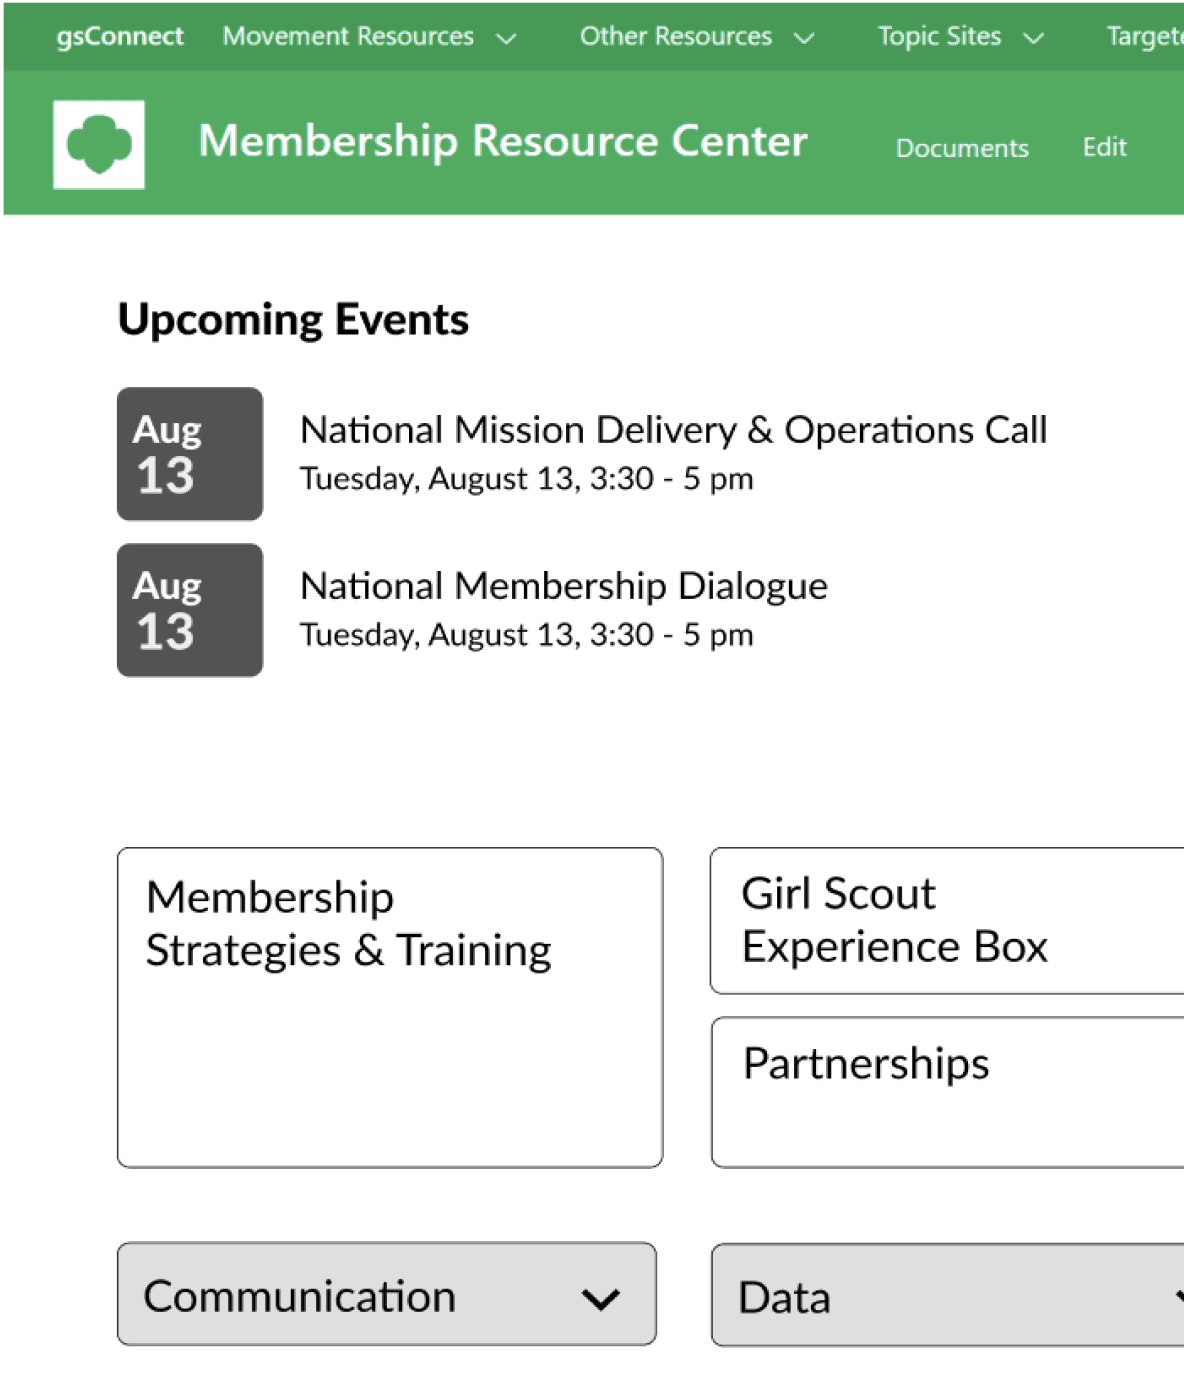Open the second Aug 13 date badge

190,610
